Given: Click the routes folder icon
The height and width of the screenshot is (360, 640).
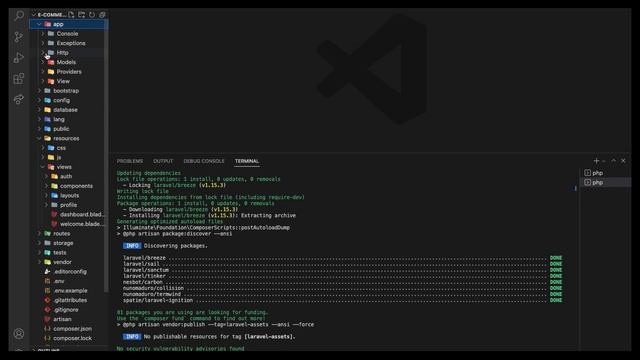Looking at the screenshot, I should [47, 233].
